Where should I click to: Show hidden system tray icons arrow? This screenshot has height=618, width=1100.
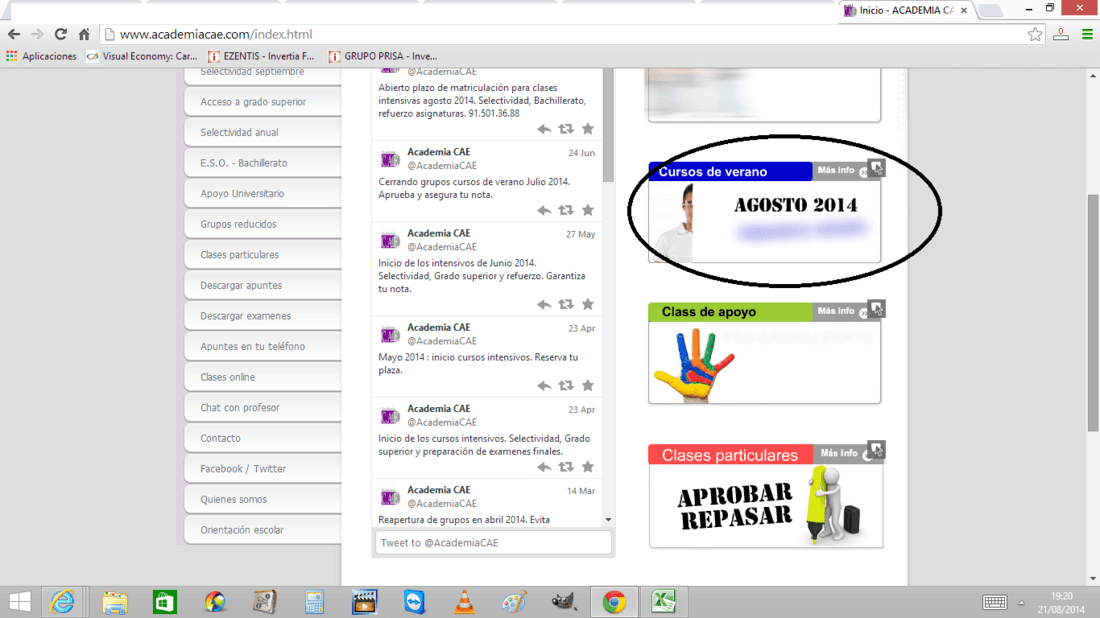coord(1021,603)
